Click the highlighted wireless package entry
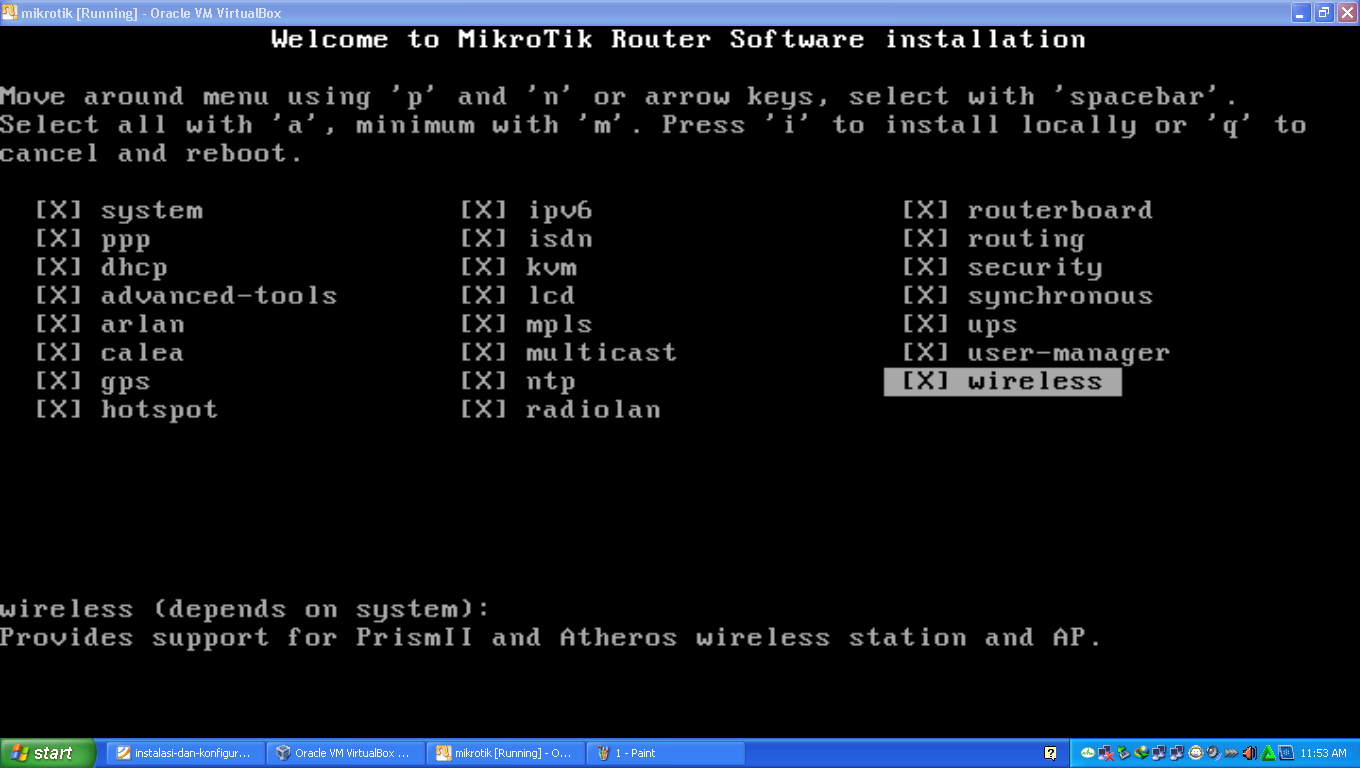 click(x=1003, y=381)
